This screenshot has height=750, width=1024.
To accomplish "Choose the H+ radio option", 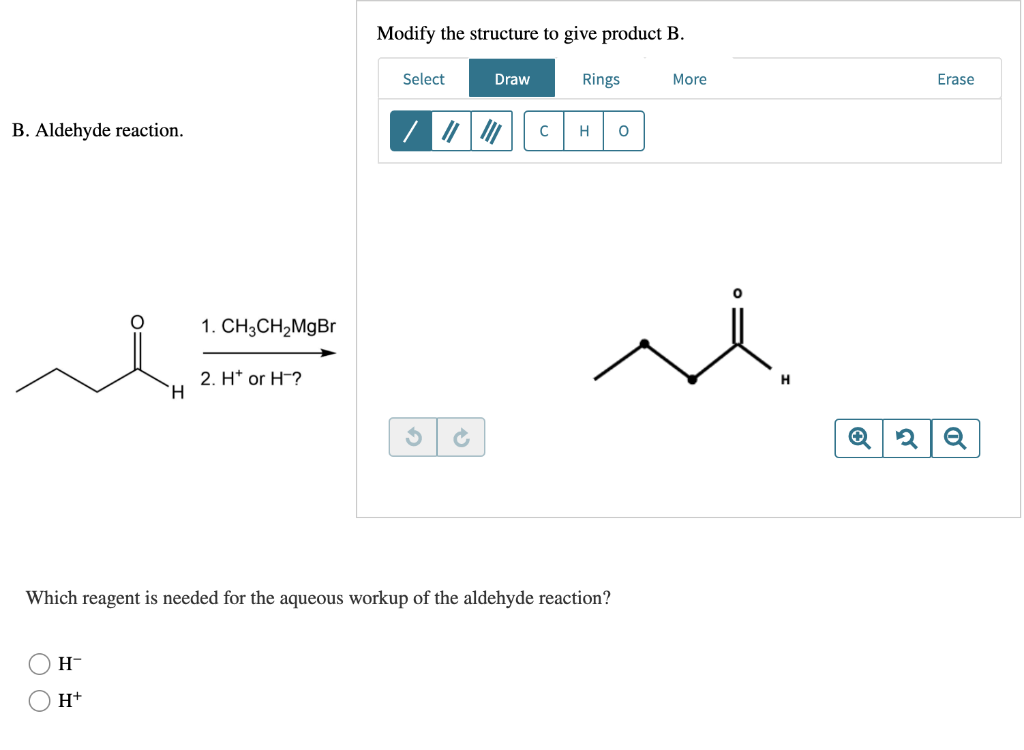I will coord(40,702).
